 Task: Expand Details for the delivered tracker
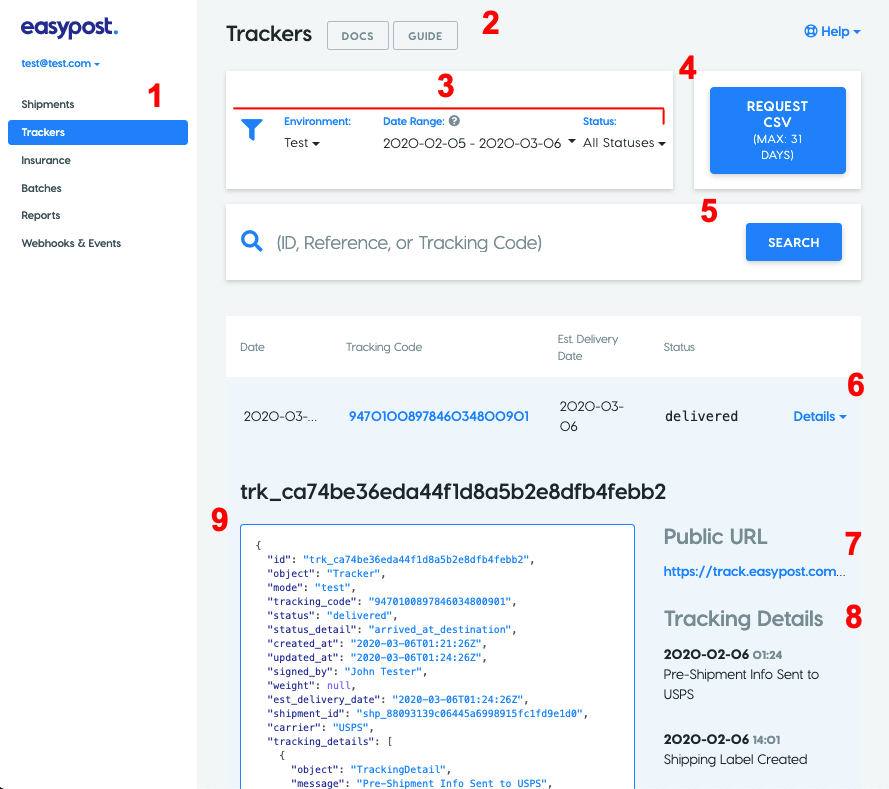pos(820,417)
